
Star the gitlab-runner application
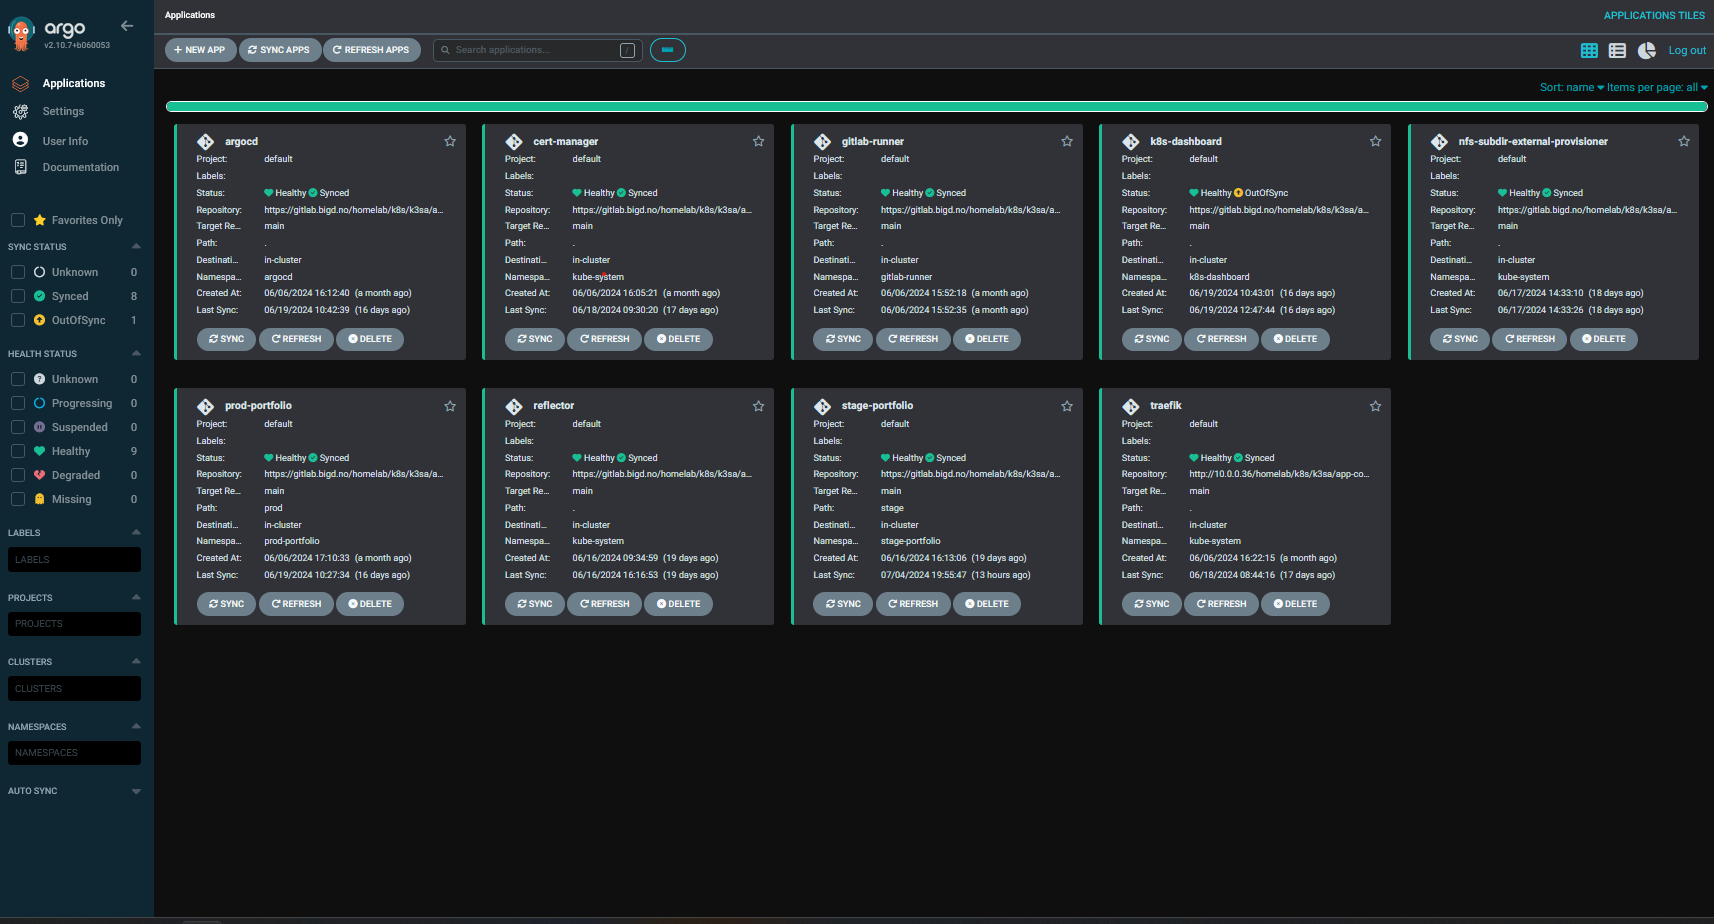click(x=1067, y=141)
